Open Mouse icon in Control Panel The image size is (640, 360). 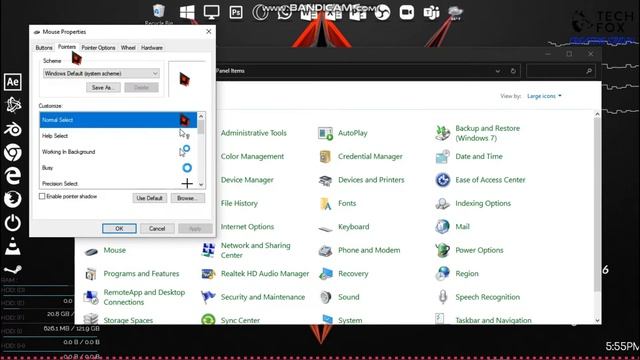click(x=91, y=251)
